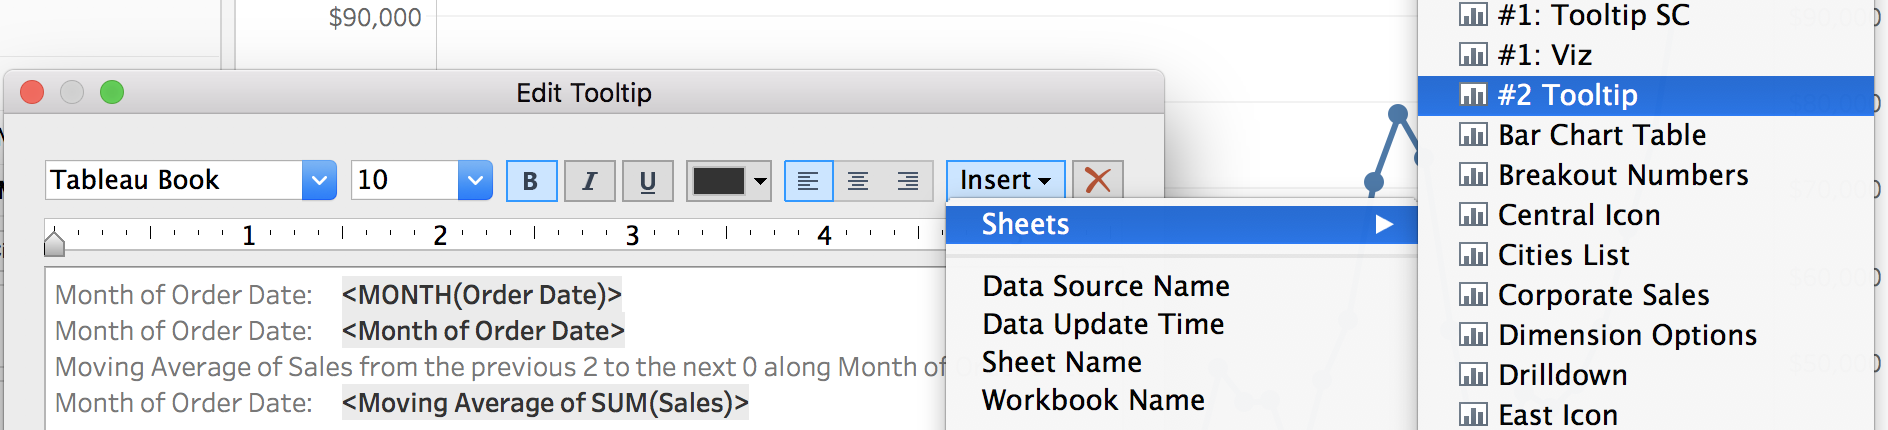
Task: Open the text color picker swatch
Action: coord(729,181)
